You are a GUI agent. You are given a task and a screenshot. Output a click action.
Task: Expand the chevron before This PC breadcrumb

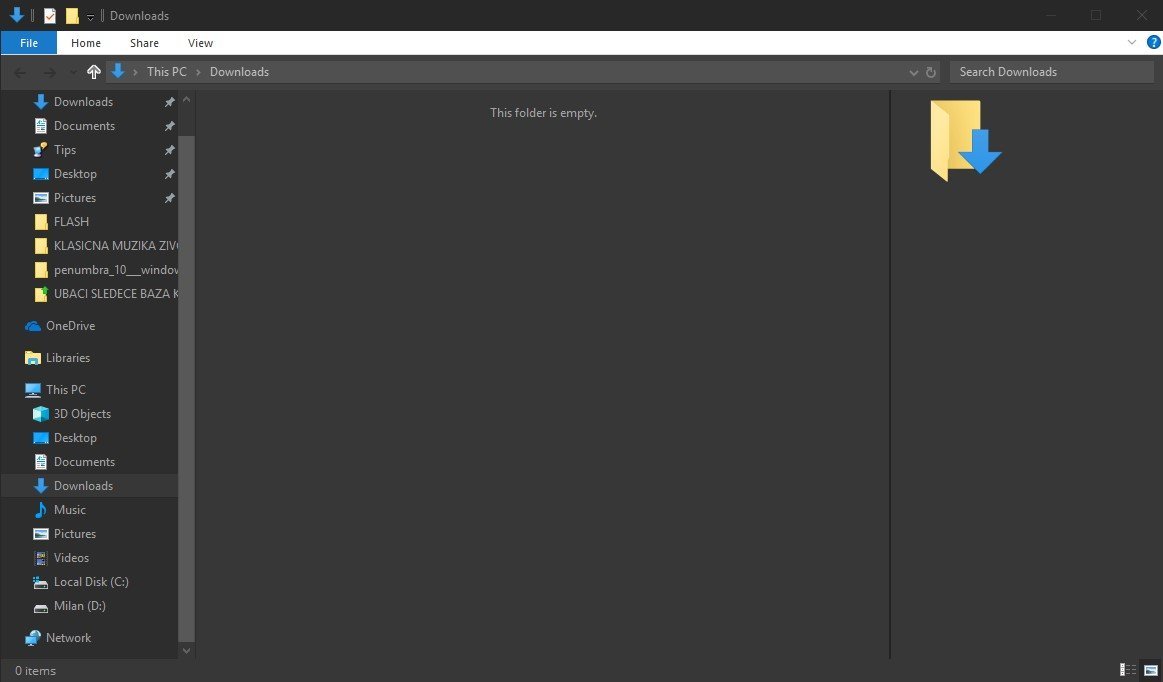136,72
